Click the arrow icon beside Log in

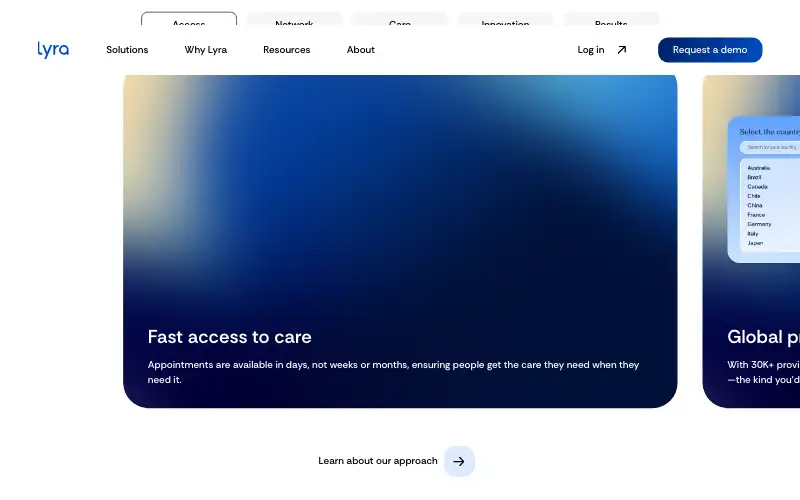pos(621,50)
